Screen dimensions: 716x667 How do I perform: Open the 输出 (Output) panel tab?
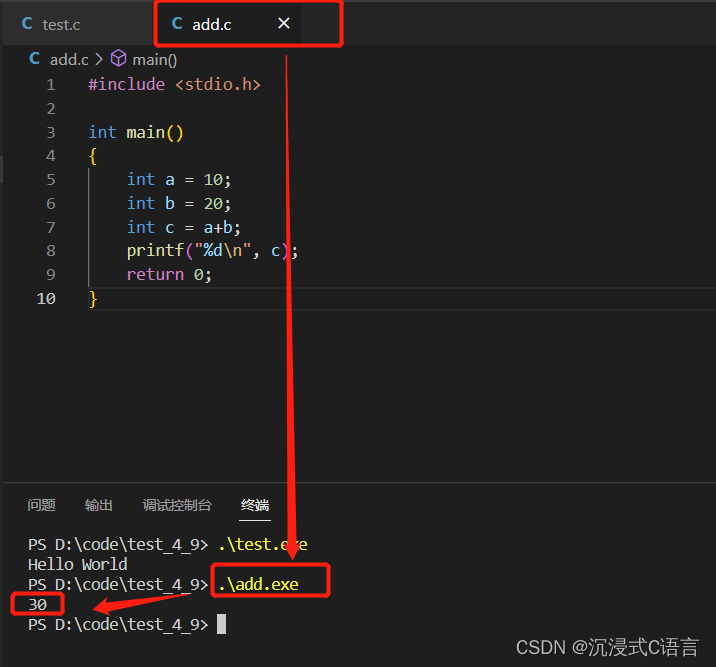click(99, 505)
